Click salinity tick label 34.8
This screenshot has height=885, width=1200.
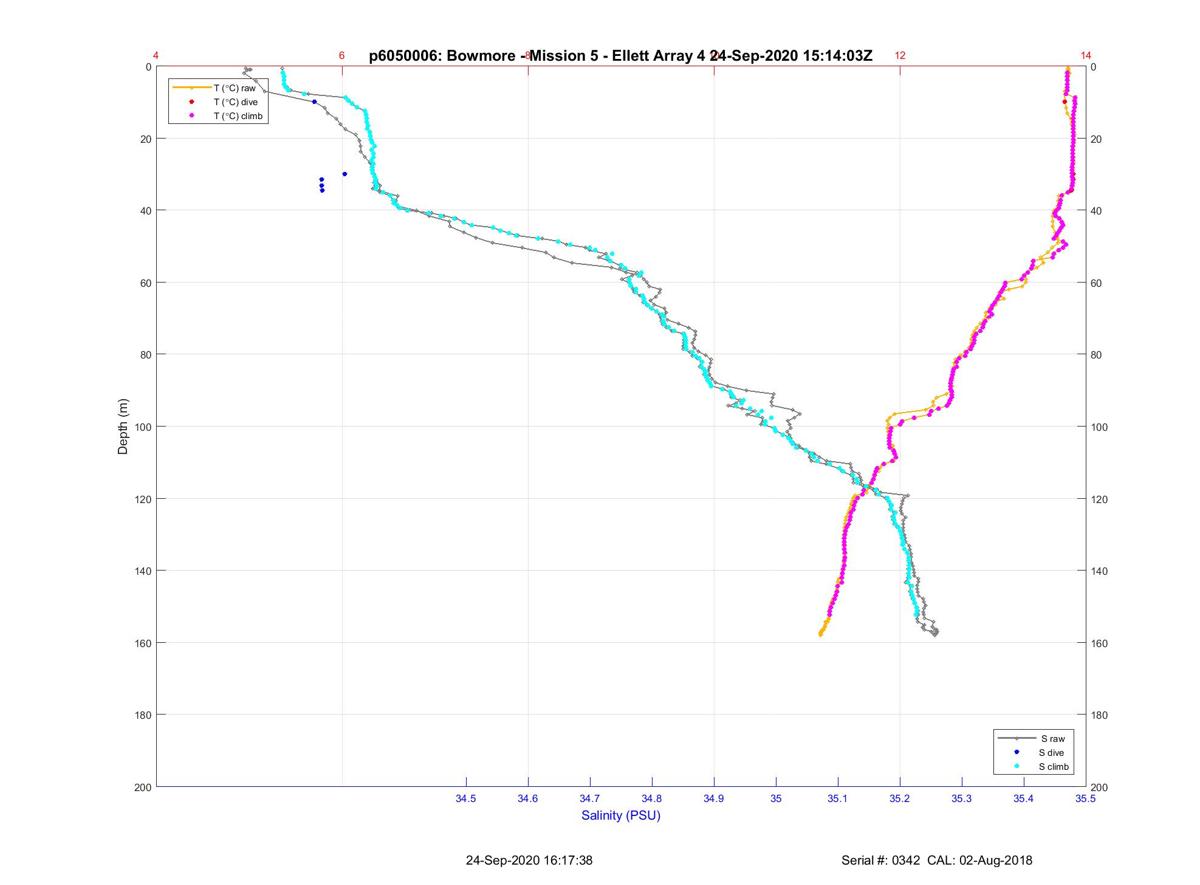pyautogui.click(x=652, y=799)
